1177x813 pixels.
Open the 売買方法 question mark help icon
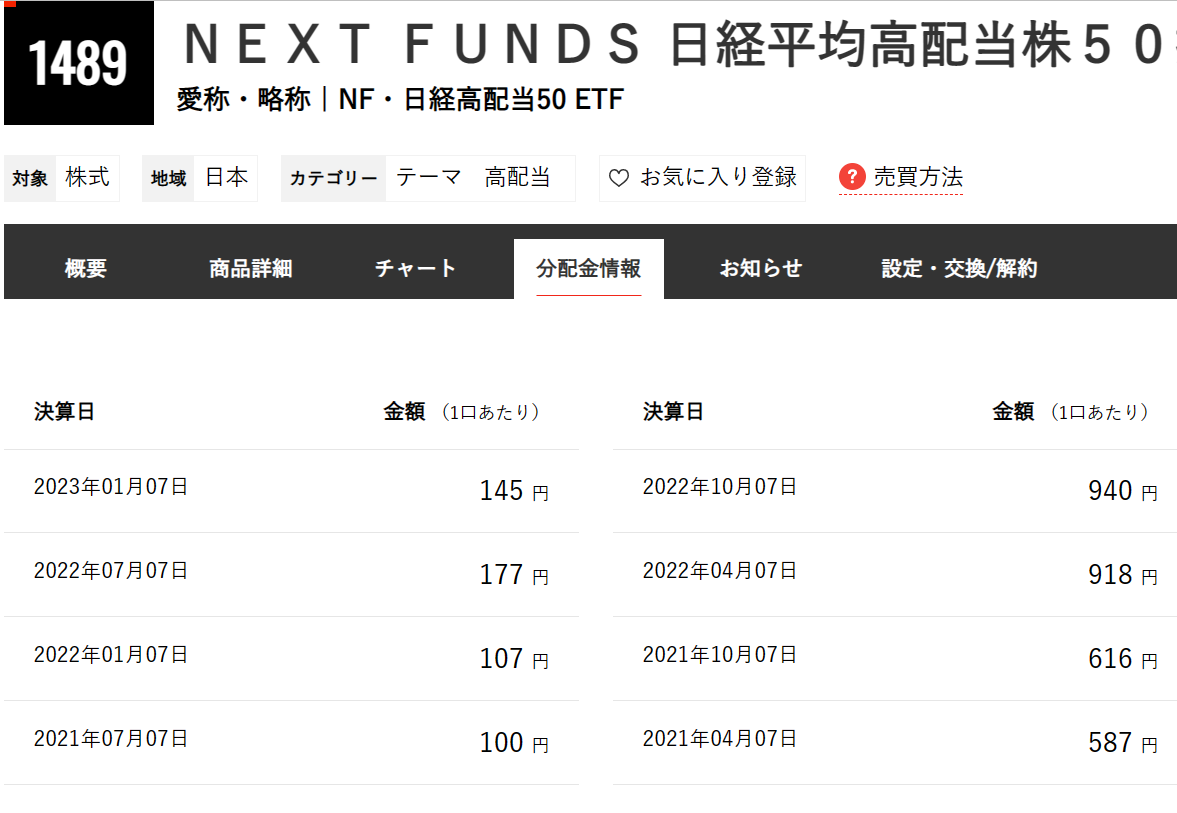pos(851,177)
